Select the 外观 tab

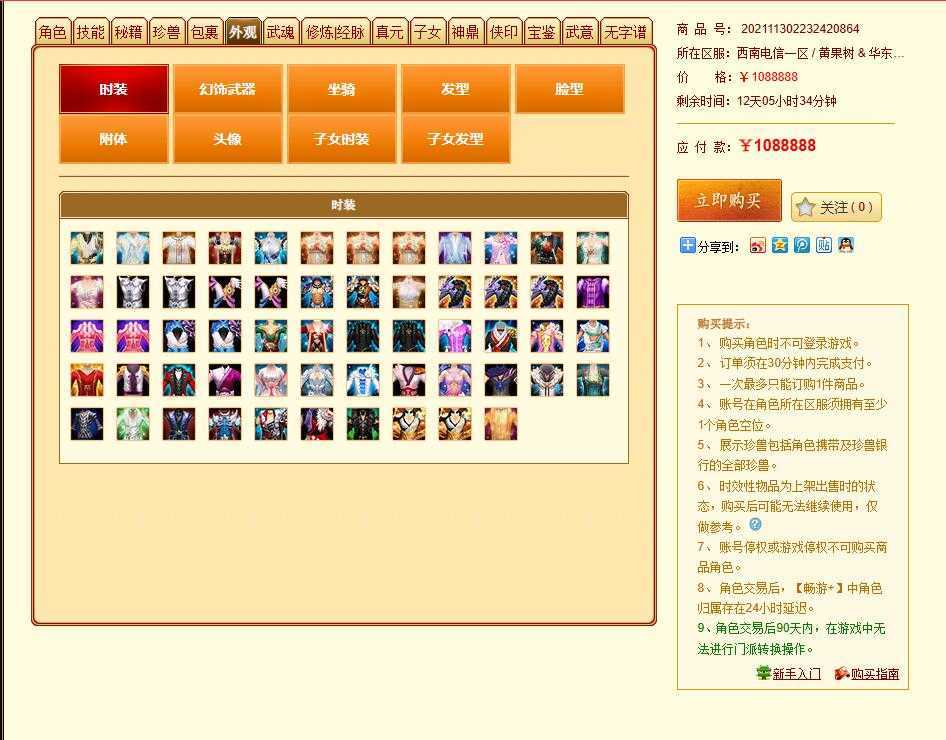tap(243, 31)
